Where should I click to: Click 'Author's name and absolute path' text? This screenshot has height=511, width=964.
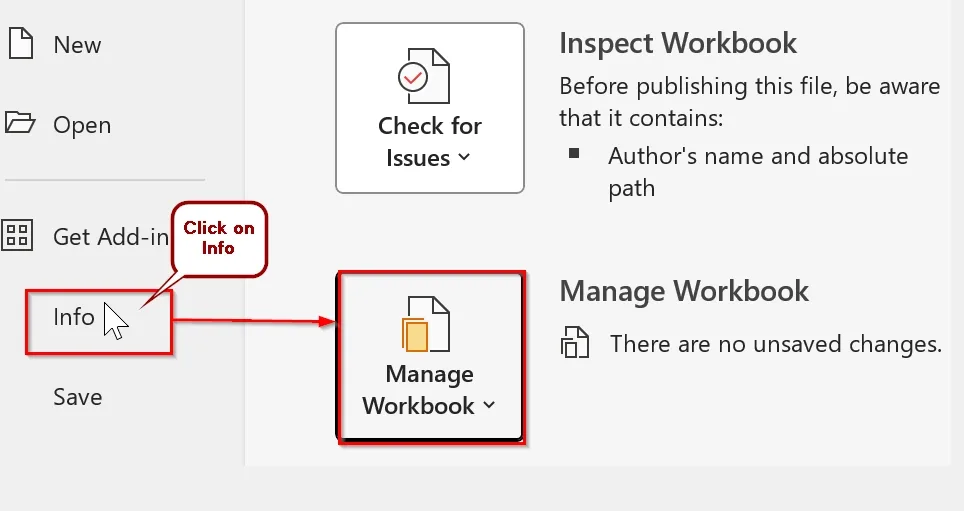(758, 172)
